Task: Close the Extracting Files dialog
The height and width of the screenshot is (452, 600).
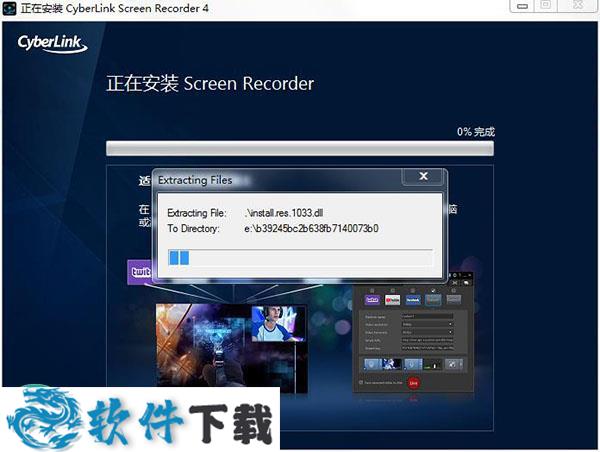Action: tap(423, 176)
